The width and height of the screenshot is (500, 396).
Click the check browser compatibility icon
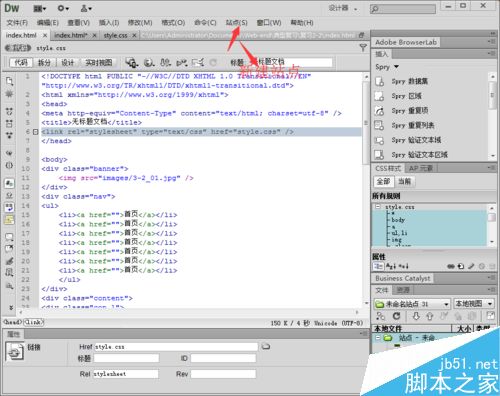pyautogui.click(x=198, y=62)
